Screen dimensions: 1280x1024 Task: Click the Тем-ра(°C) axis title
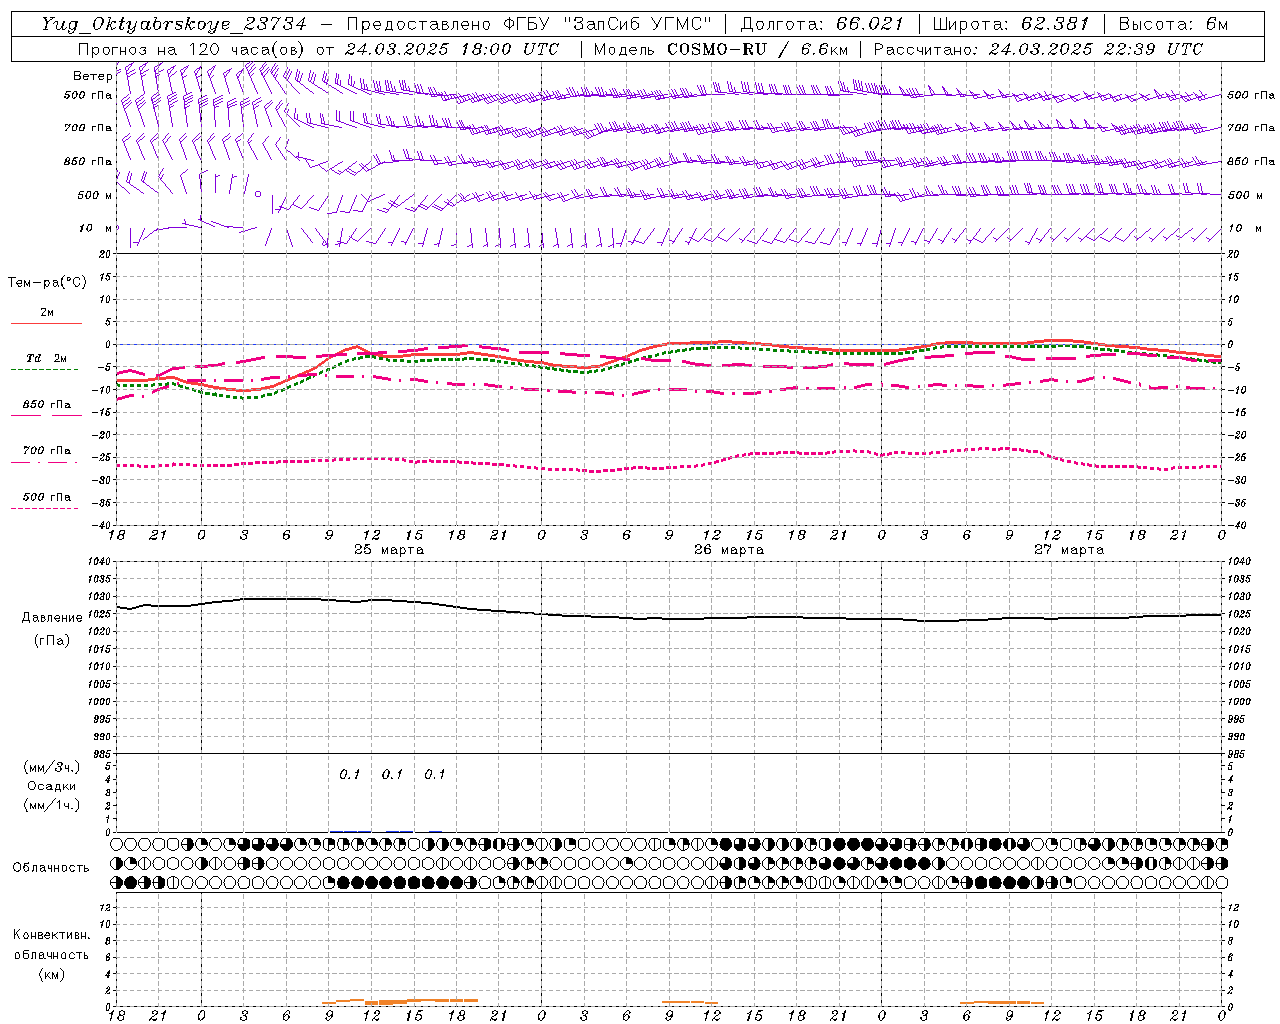click(x=47, y=283)
